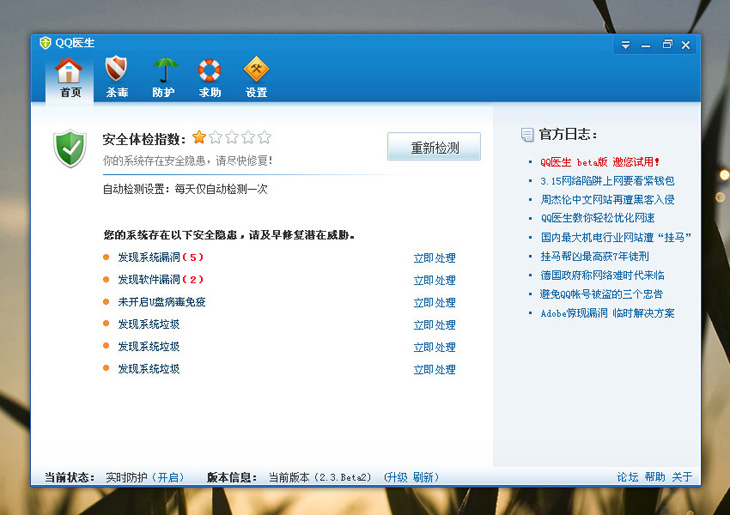This screenshot has height=515, width=730.
Task: Open news link 3.15网络陷阱上网要看紧钱包
Action: tap(607, 181)
